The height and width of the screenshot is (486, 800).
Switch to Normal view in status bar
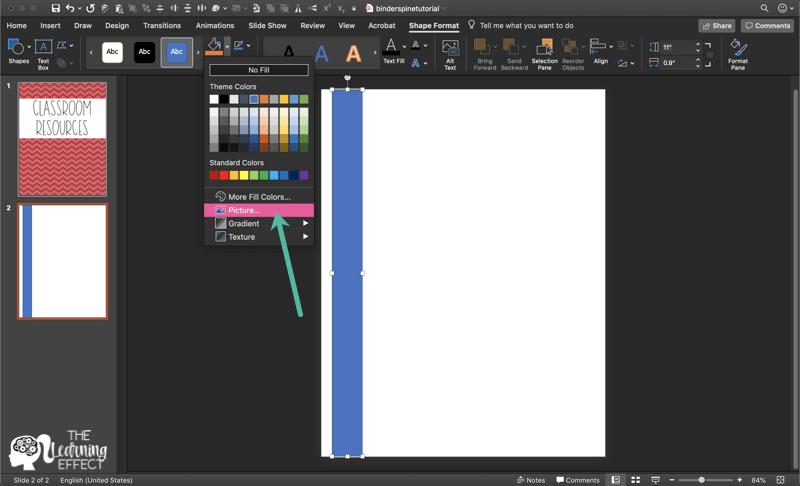coord(616,480)
